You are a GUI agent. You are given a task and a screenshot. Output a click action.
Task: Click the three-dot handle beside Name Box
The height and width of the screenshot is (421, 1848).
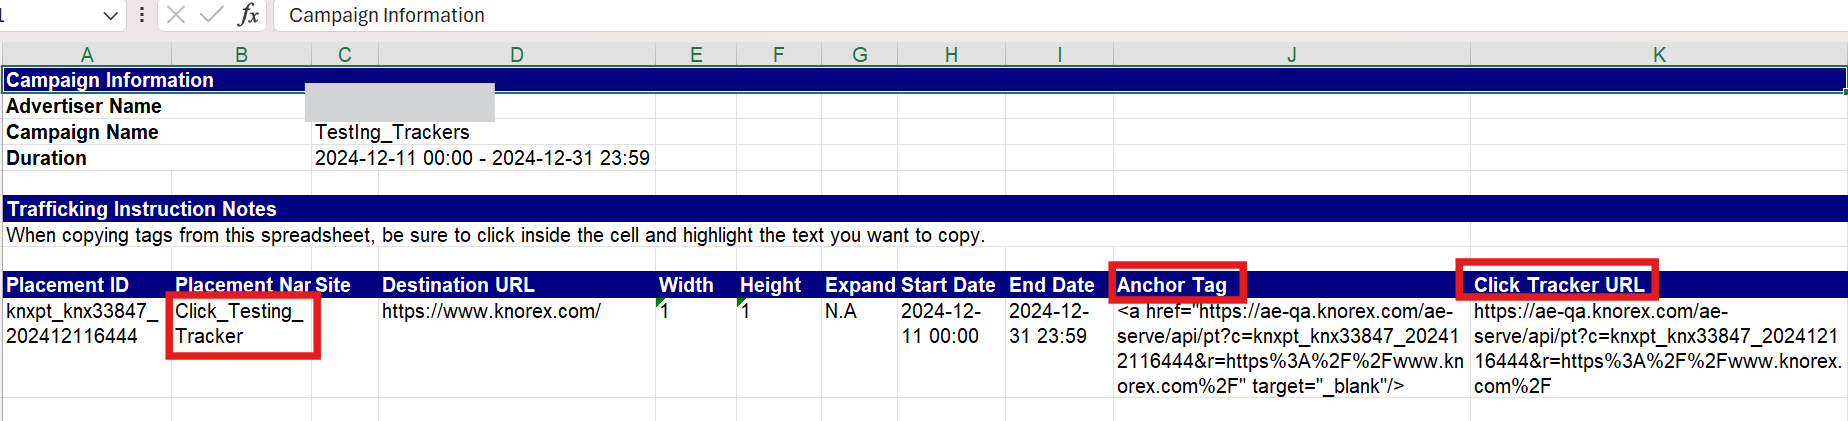(x=142, y=15)
